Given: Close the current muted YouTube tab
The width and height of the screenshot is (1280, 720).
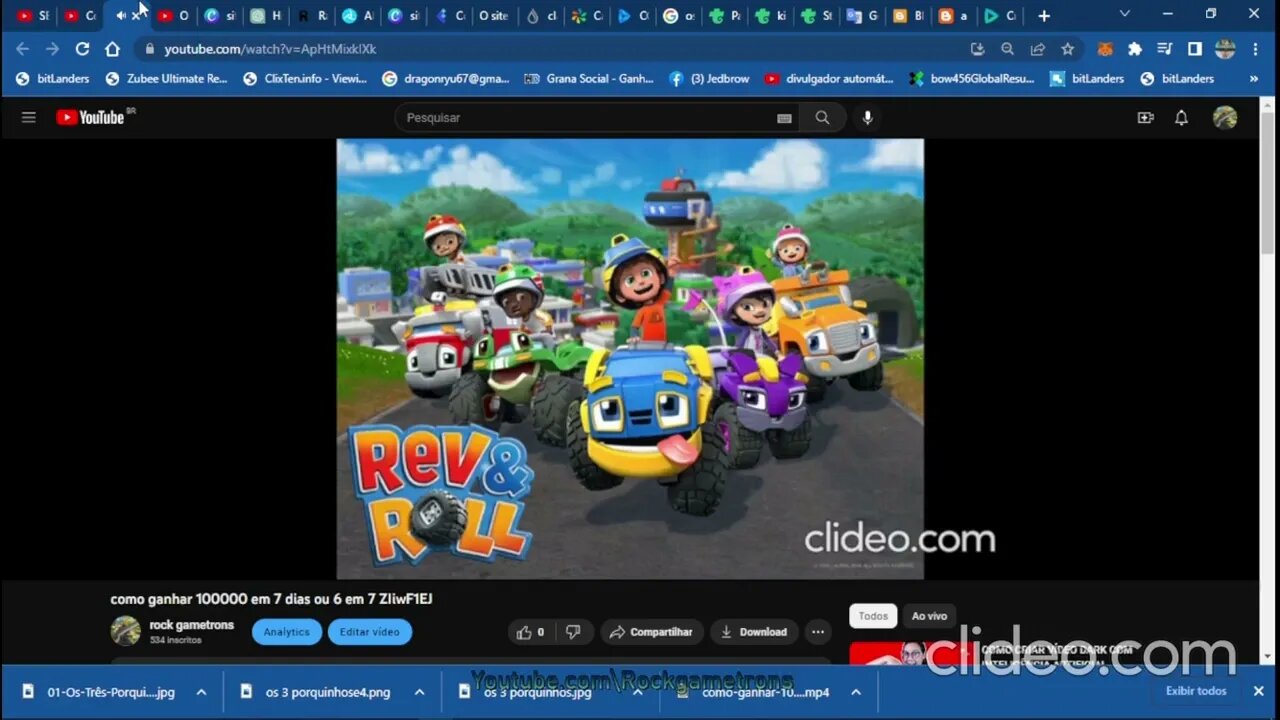Looking at the screenshot, I should [136, 16].
